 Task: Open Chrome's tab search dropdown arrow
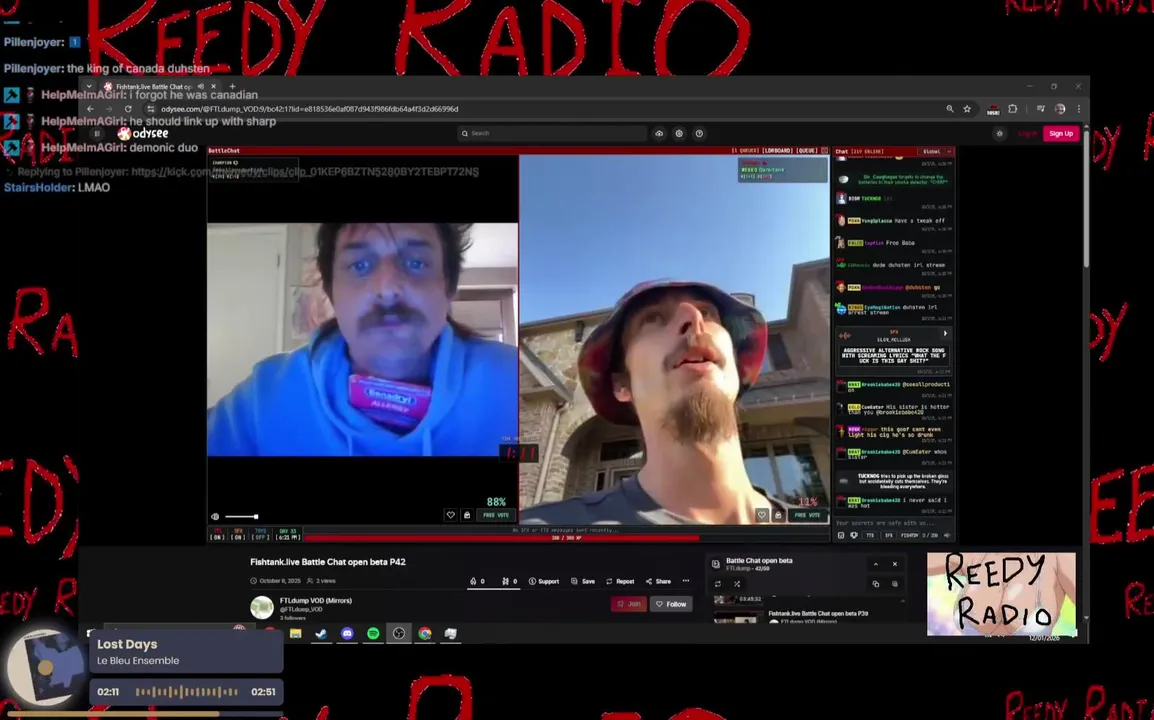point(89,86)
